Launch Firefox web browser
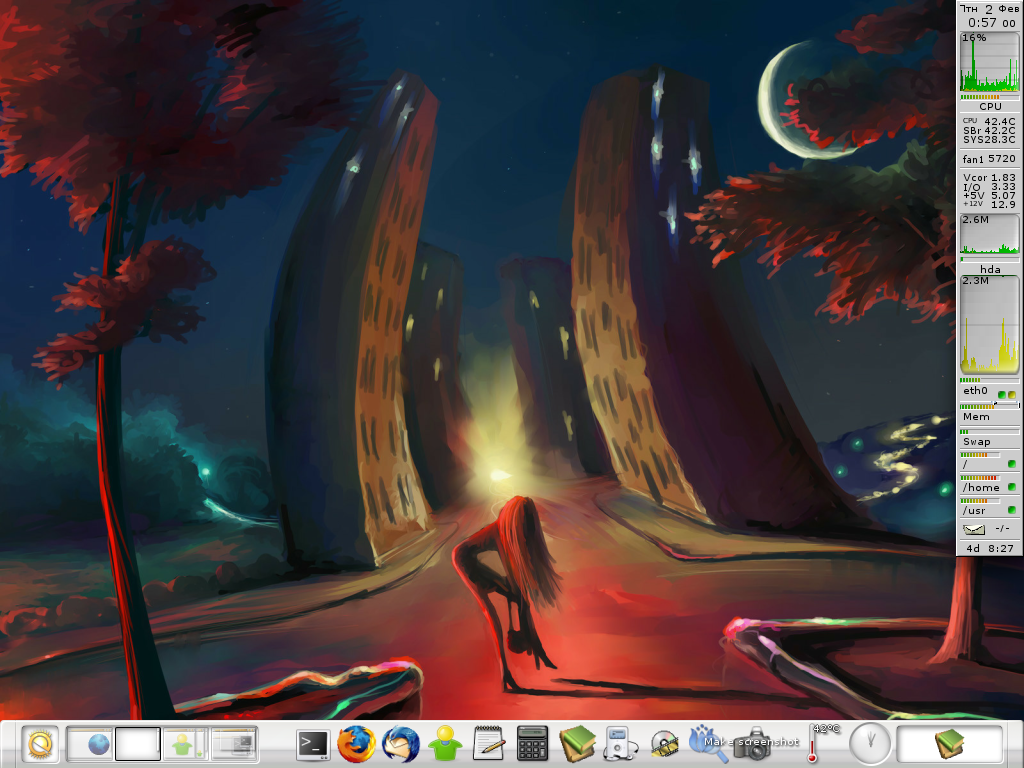1024x768 pixels. (x=357, y=744)
